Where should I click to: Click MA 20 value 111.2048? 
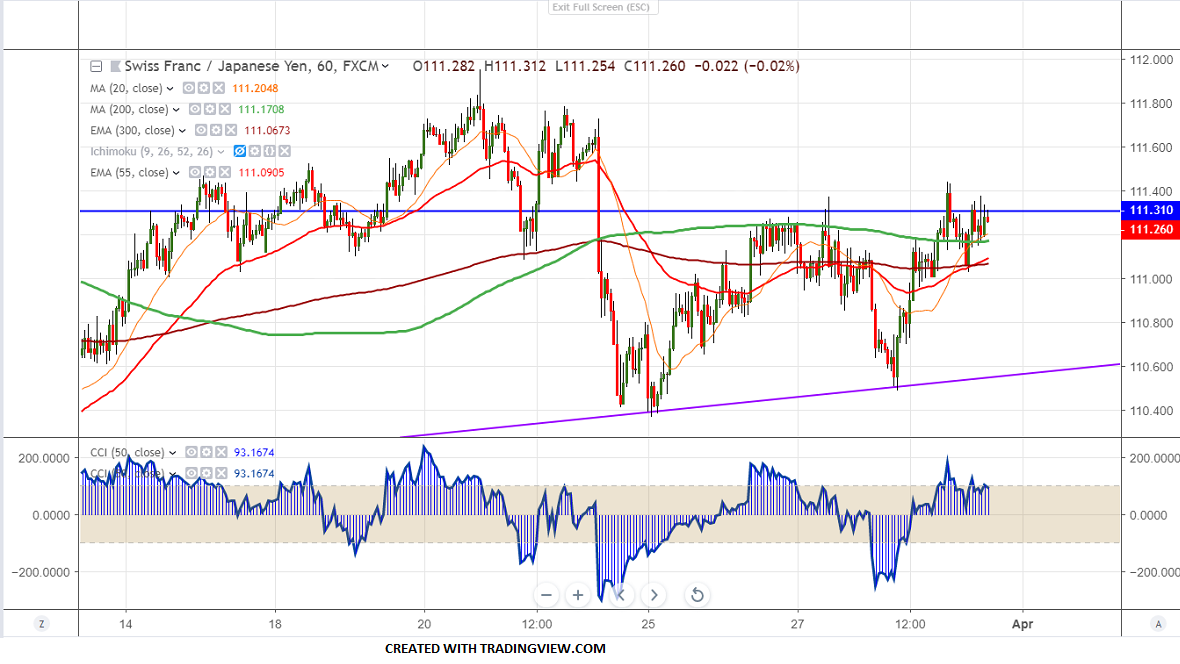click(x=255, y=88)
